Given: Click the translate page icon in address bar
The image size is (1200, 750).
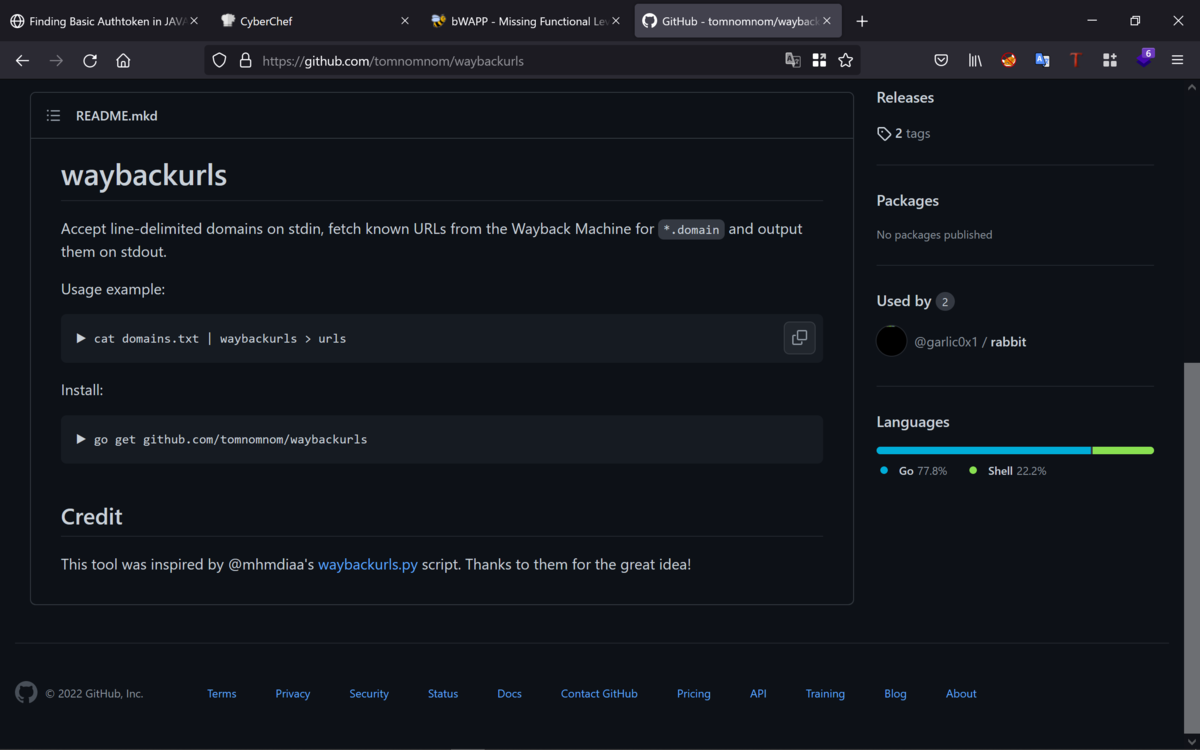Looking at the screenshot, I should click(x=793, y=60).
